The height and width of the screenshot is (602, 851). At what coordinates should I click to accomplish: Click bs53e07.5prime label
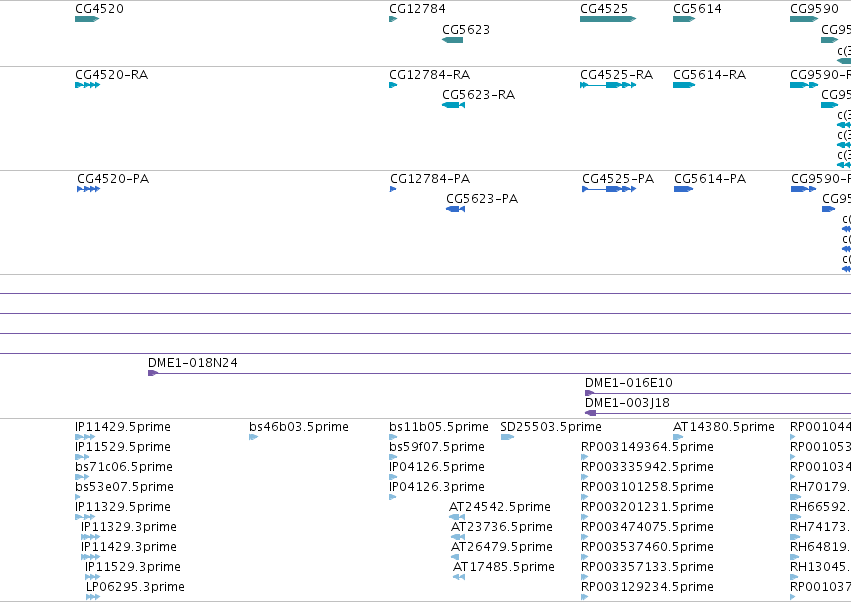coord(124,486)
